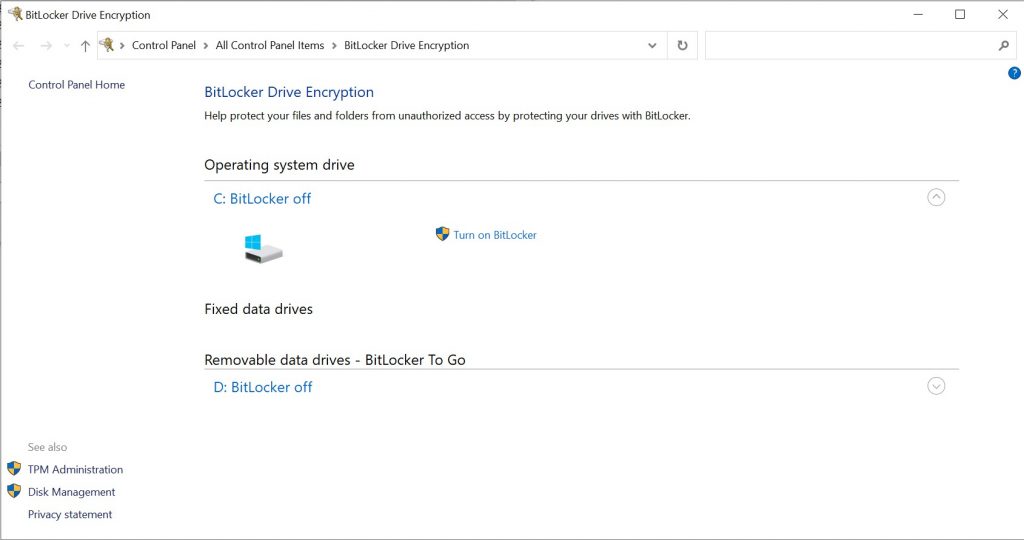1024x540 pixels.
Task: Click the shield icon next to TPM Administration
Action: (14, 469)
